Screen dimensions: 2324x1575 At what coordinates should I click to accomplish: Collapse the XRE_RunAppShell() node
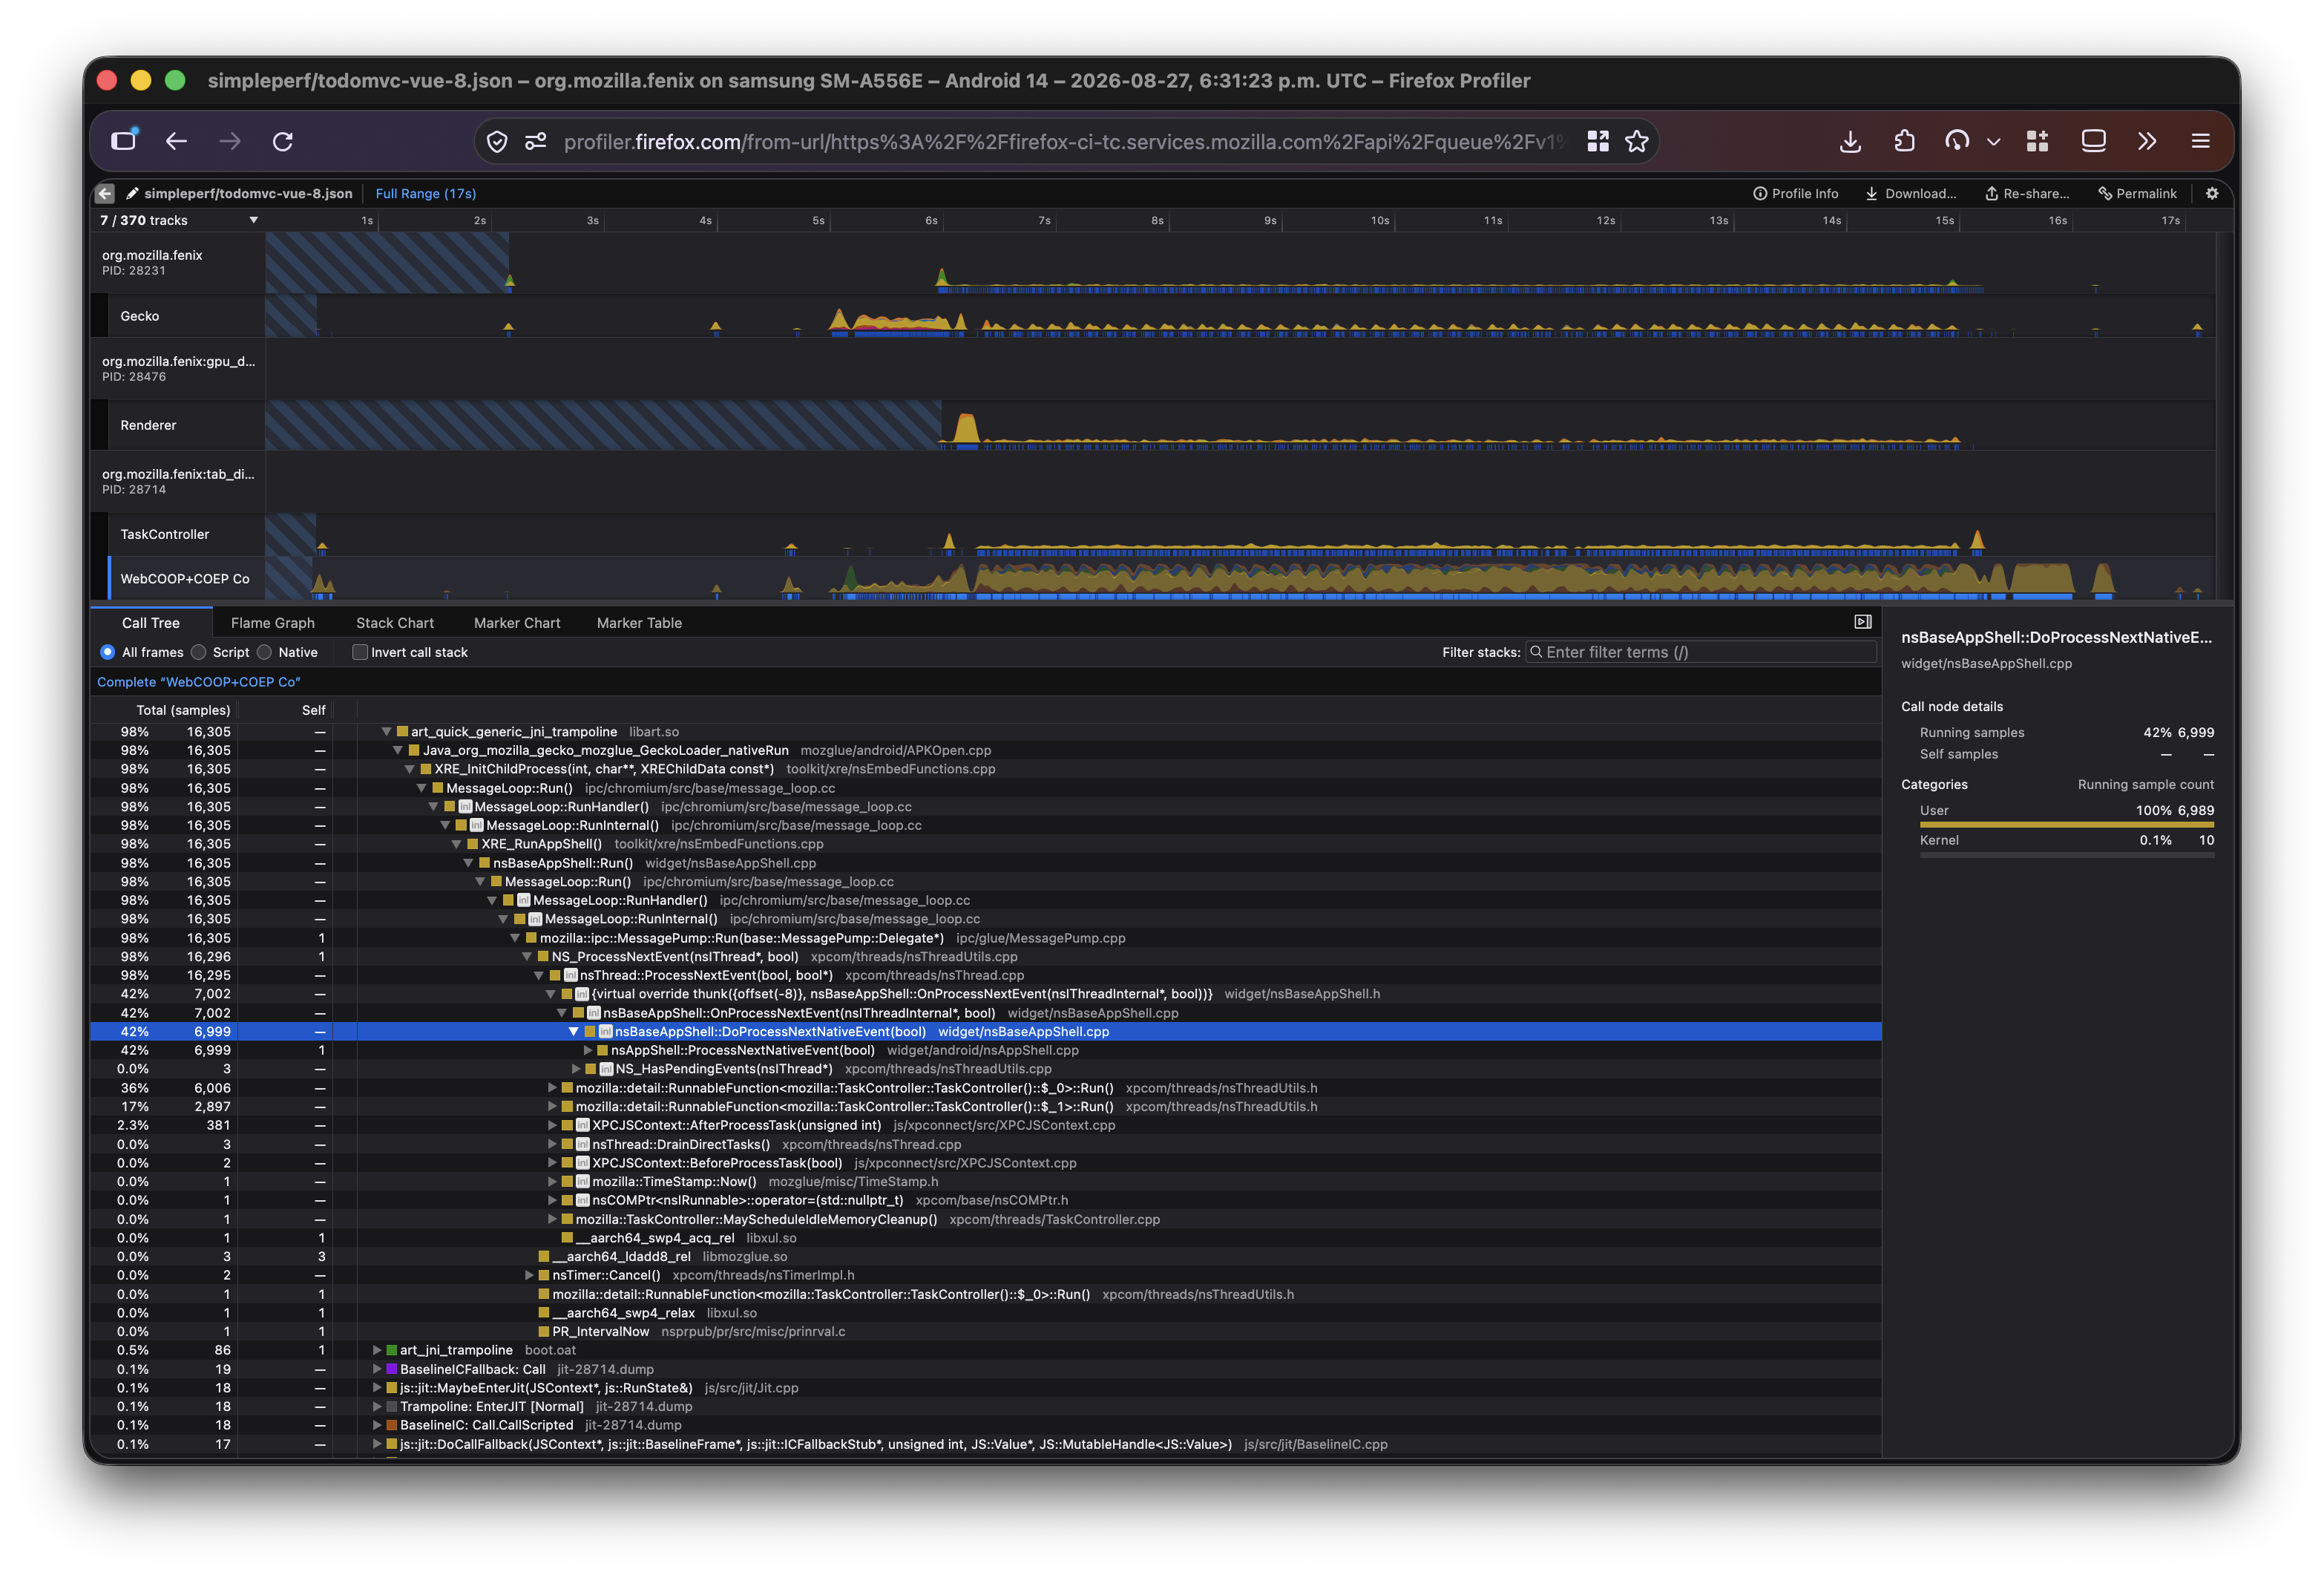point(457,844)
